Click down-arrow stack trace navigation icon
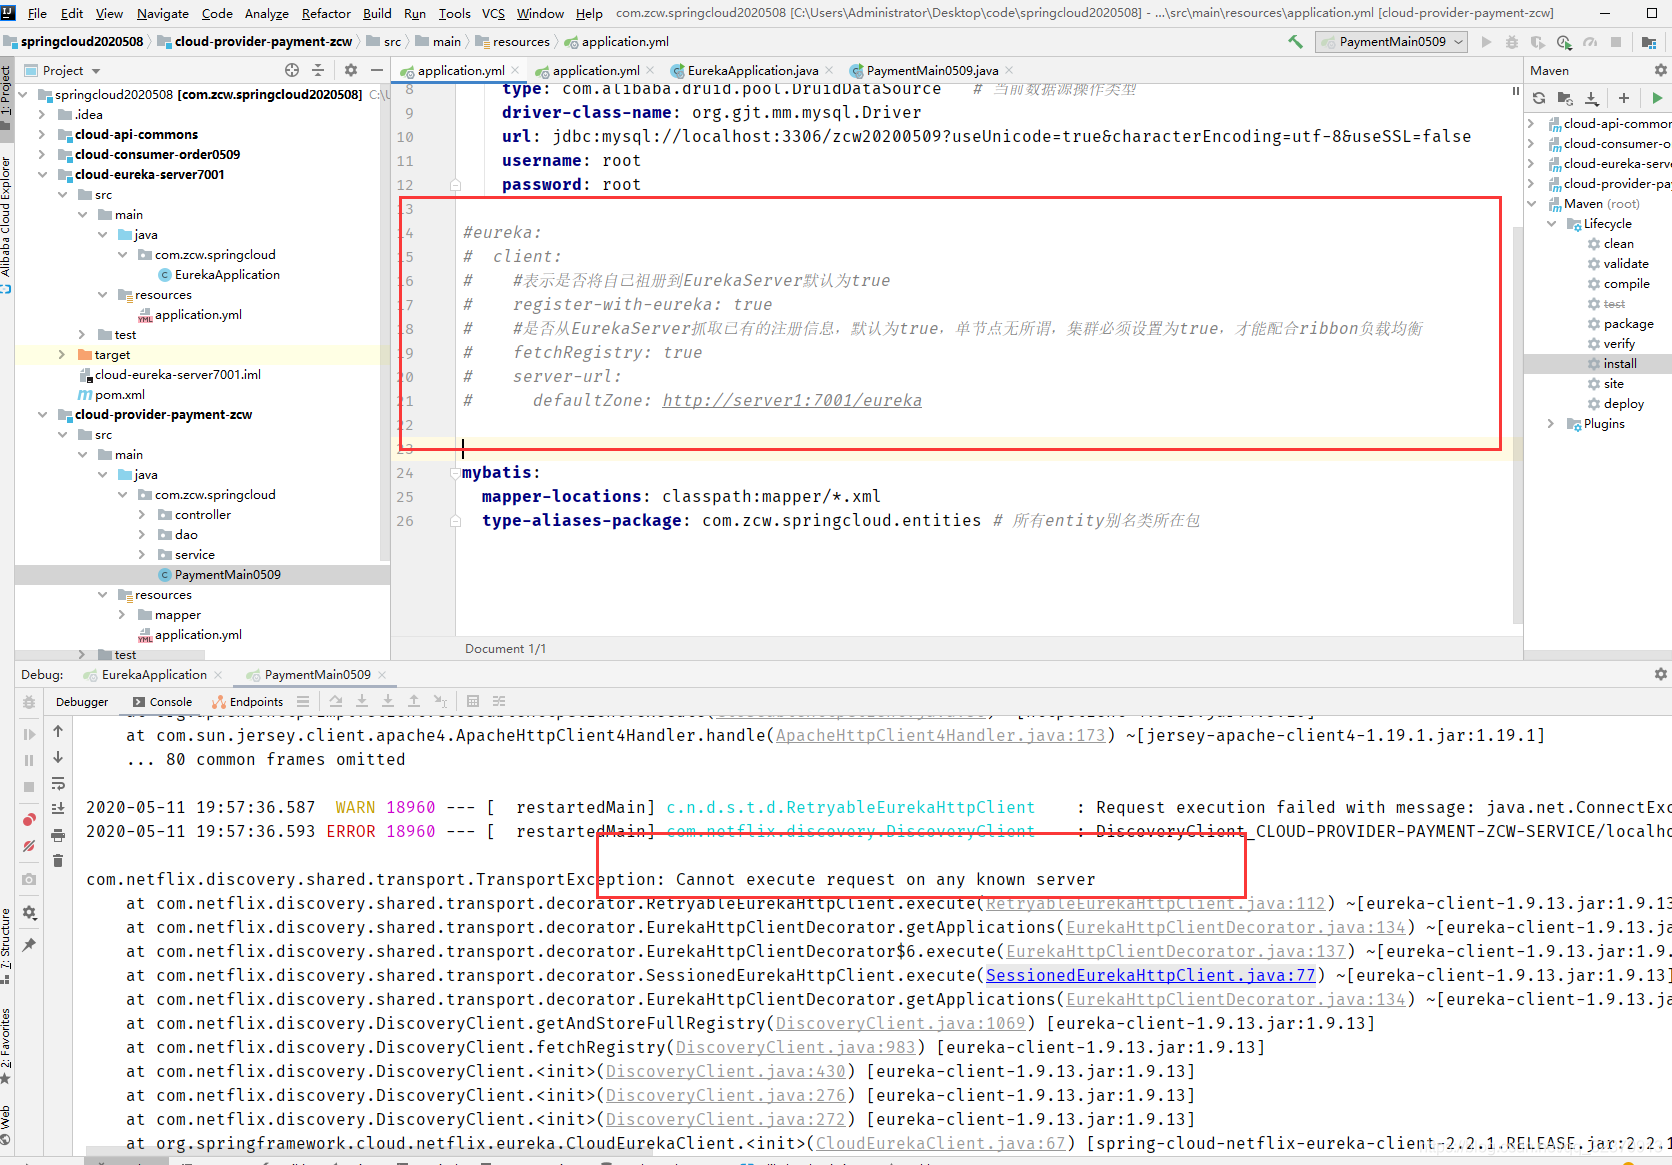This screenshot has width=1672, height=1165. [x=58, y=757]
